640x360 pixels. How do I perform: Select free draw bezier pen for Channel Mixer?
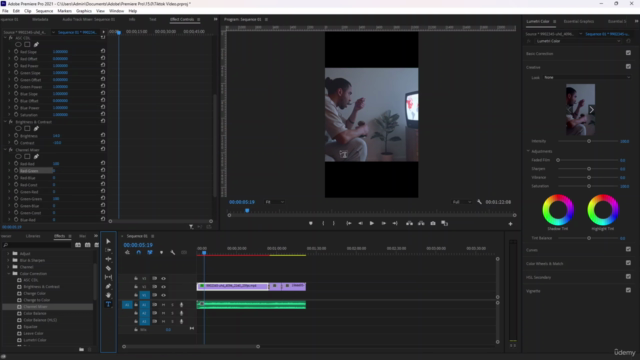coord(36,156)
